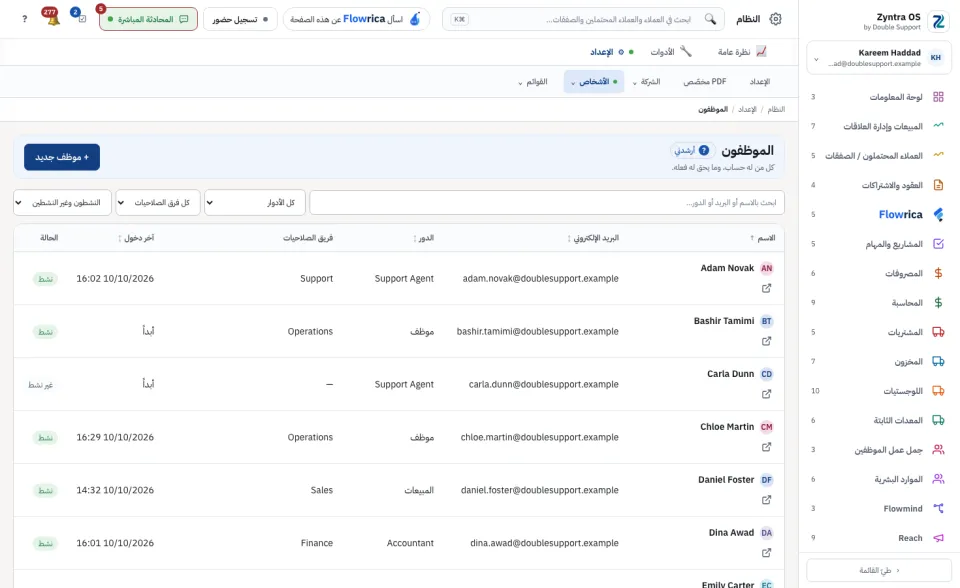The image size is (960, 588).
Task: Expand the كل الأدوار roles dropdown
Action: point(255,203)
